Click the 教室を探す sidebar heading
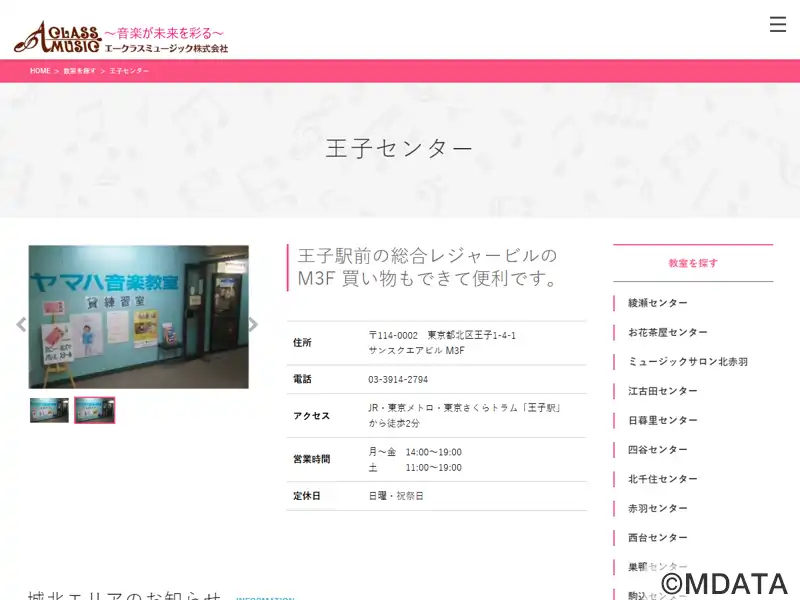 point(693,263)
